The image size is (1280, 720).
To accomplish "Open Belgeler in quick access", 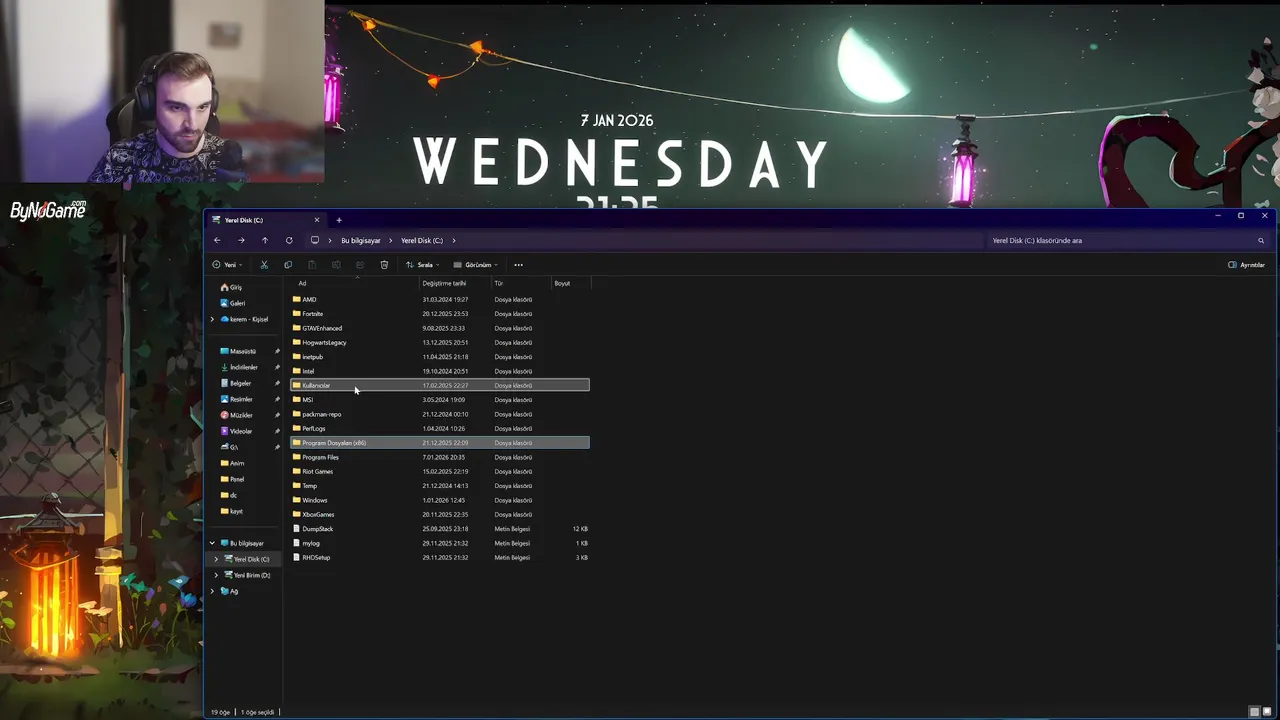I will click(240, 383).
